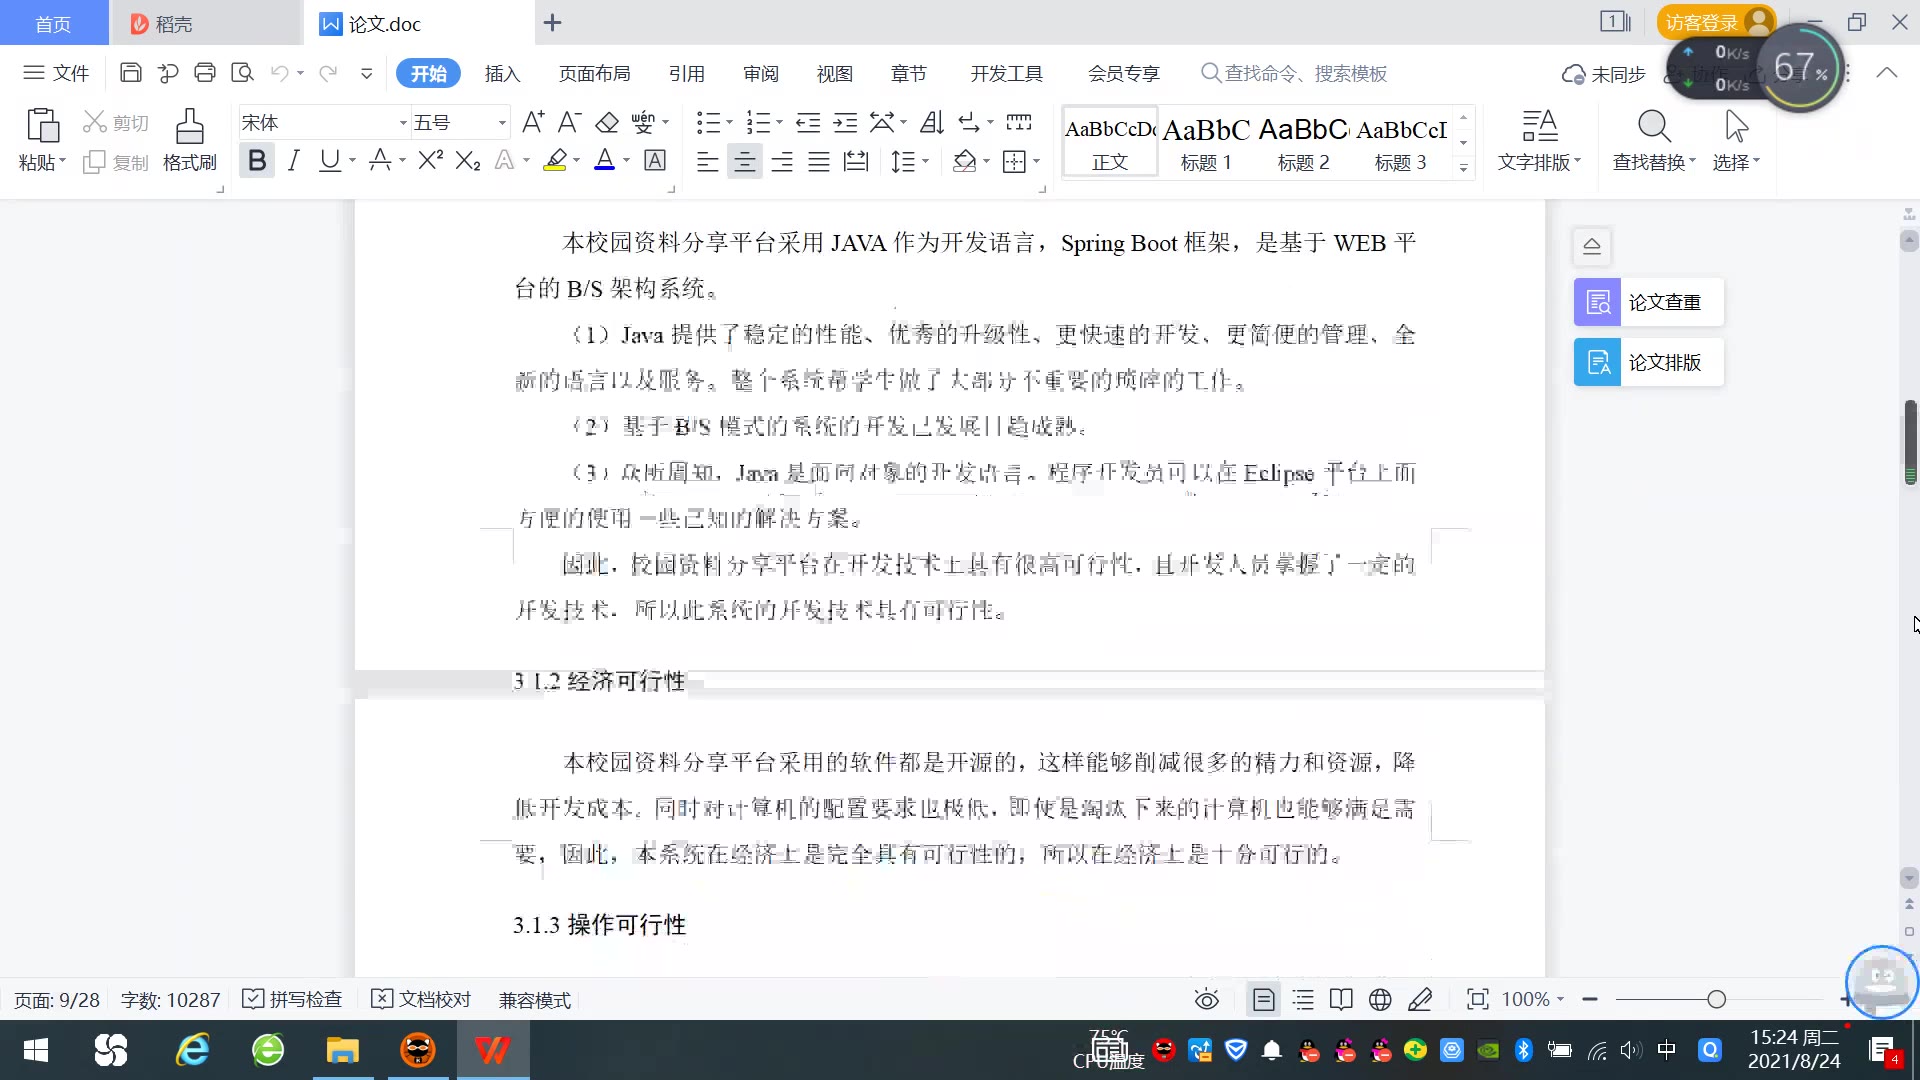
Task: Expand the highlight color dropdown arrow
Action: [x=577, y=160]
